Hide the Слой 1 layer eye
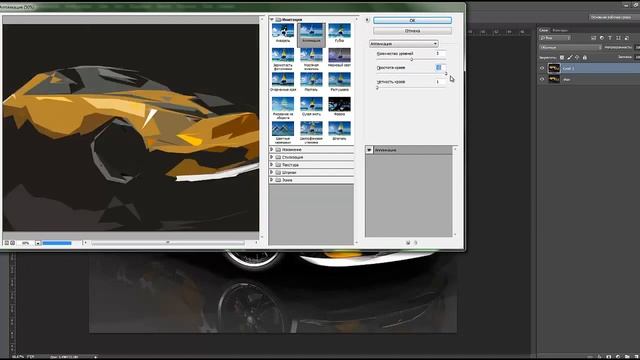640x360 pixels. [542, 68]
